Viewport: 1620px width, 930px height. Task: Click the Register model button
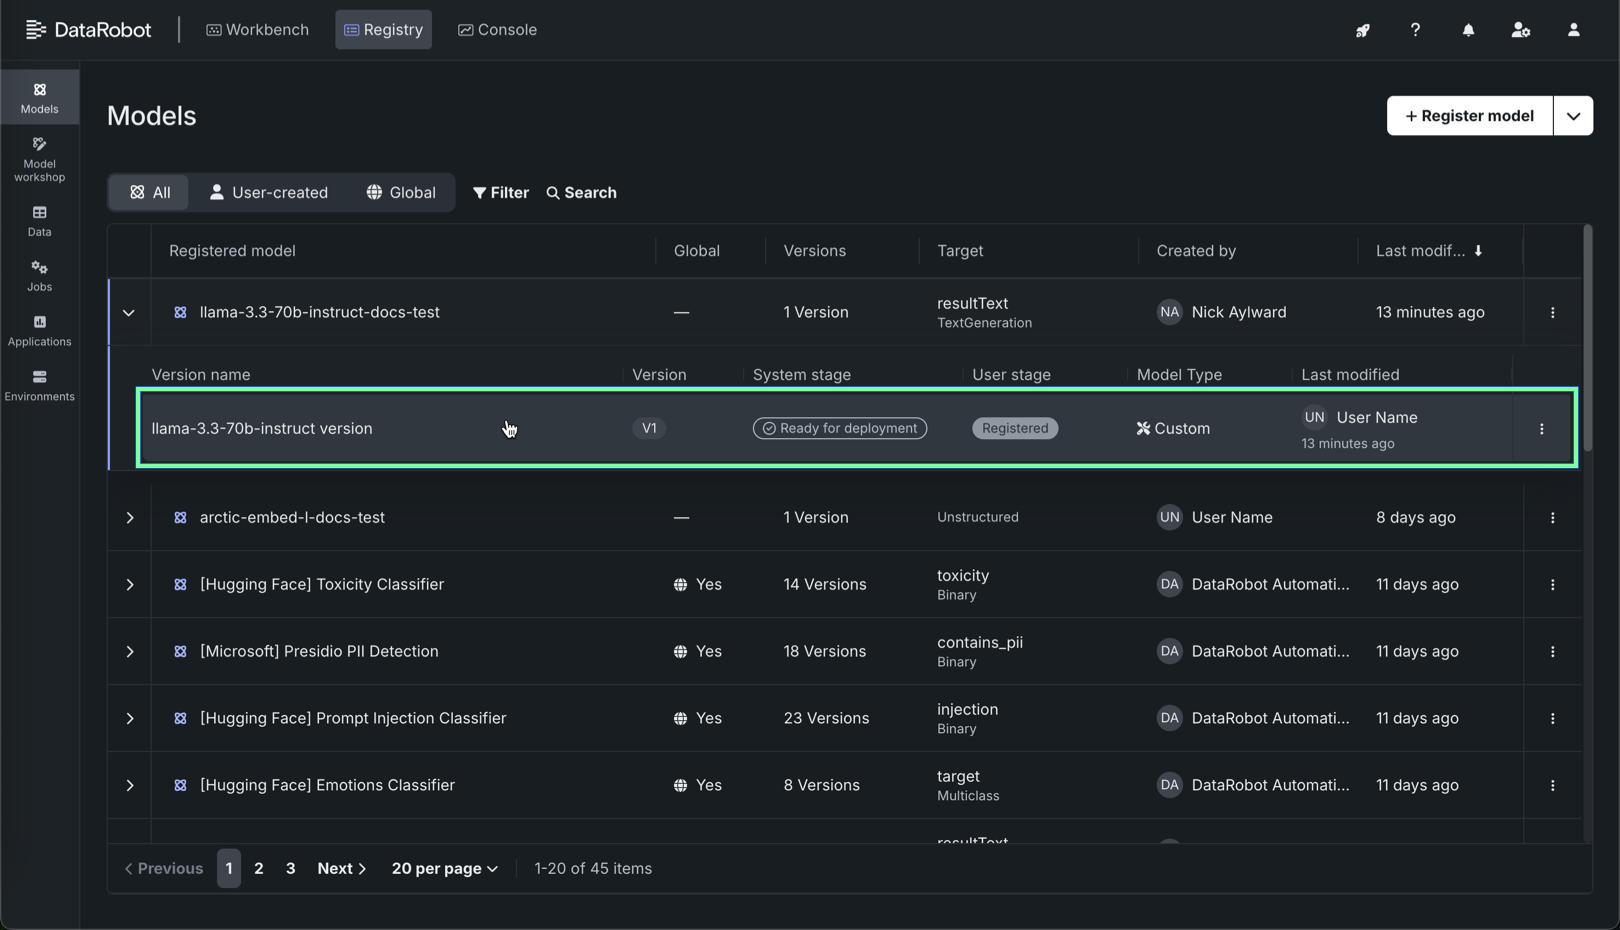(1468, 116)
